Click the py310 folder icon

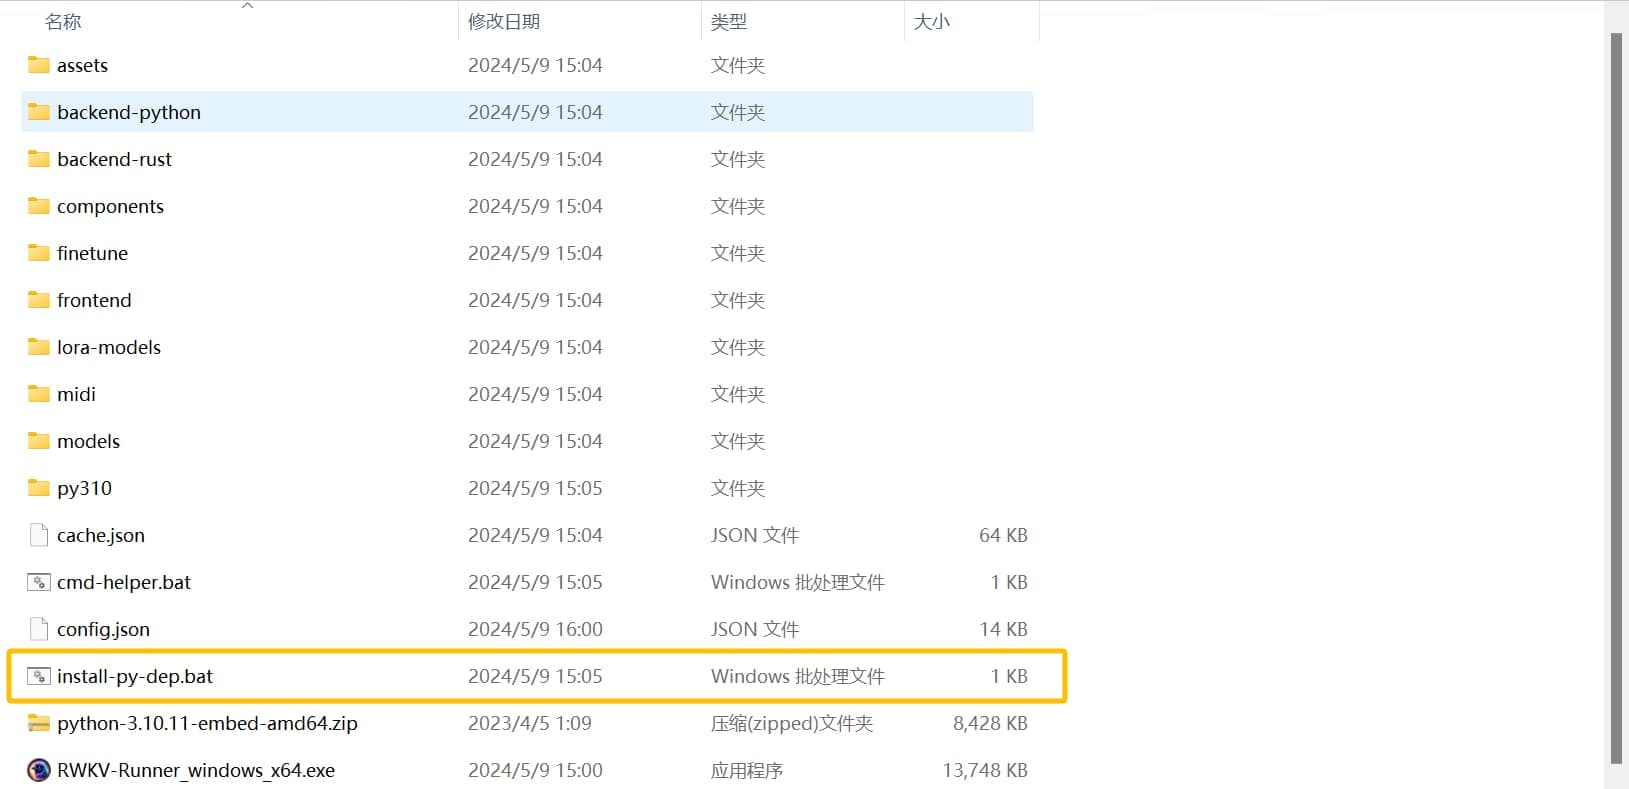pyautogui.click(x=39, y=488)
